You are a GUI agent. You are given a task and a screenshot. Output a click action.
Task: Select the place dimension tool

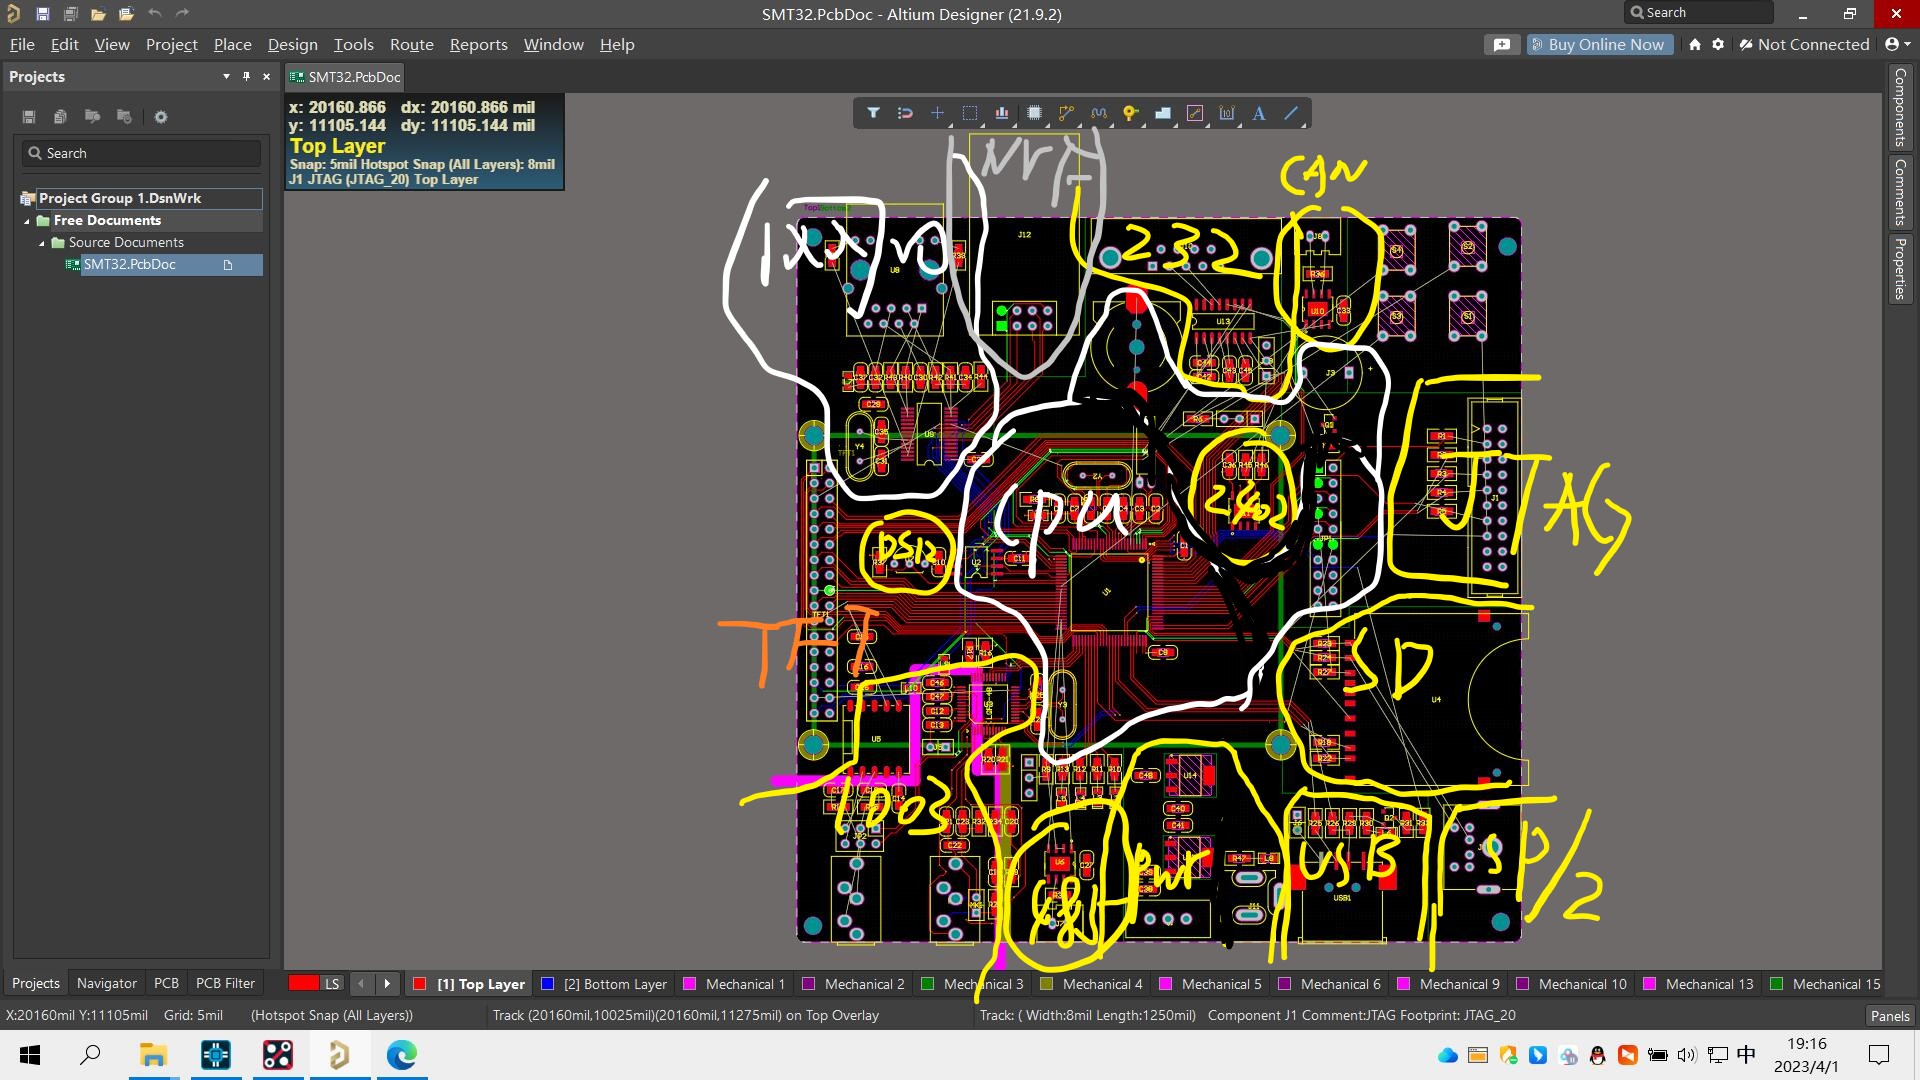click(1227, 113)
